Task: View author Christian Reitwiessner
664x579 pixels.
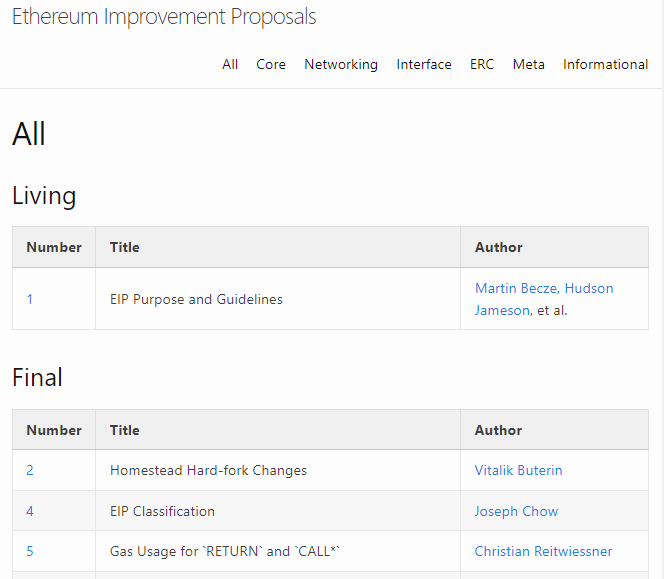Action: click(x=543, y=551)
